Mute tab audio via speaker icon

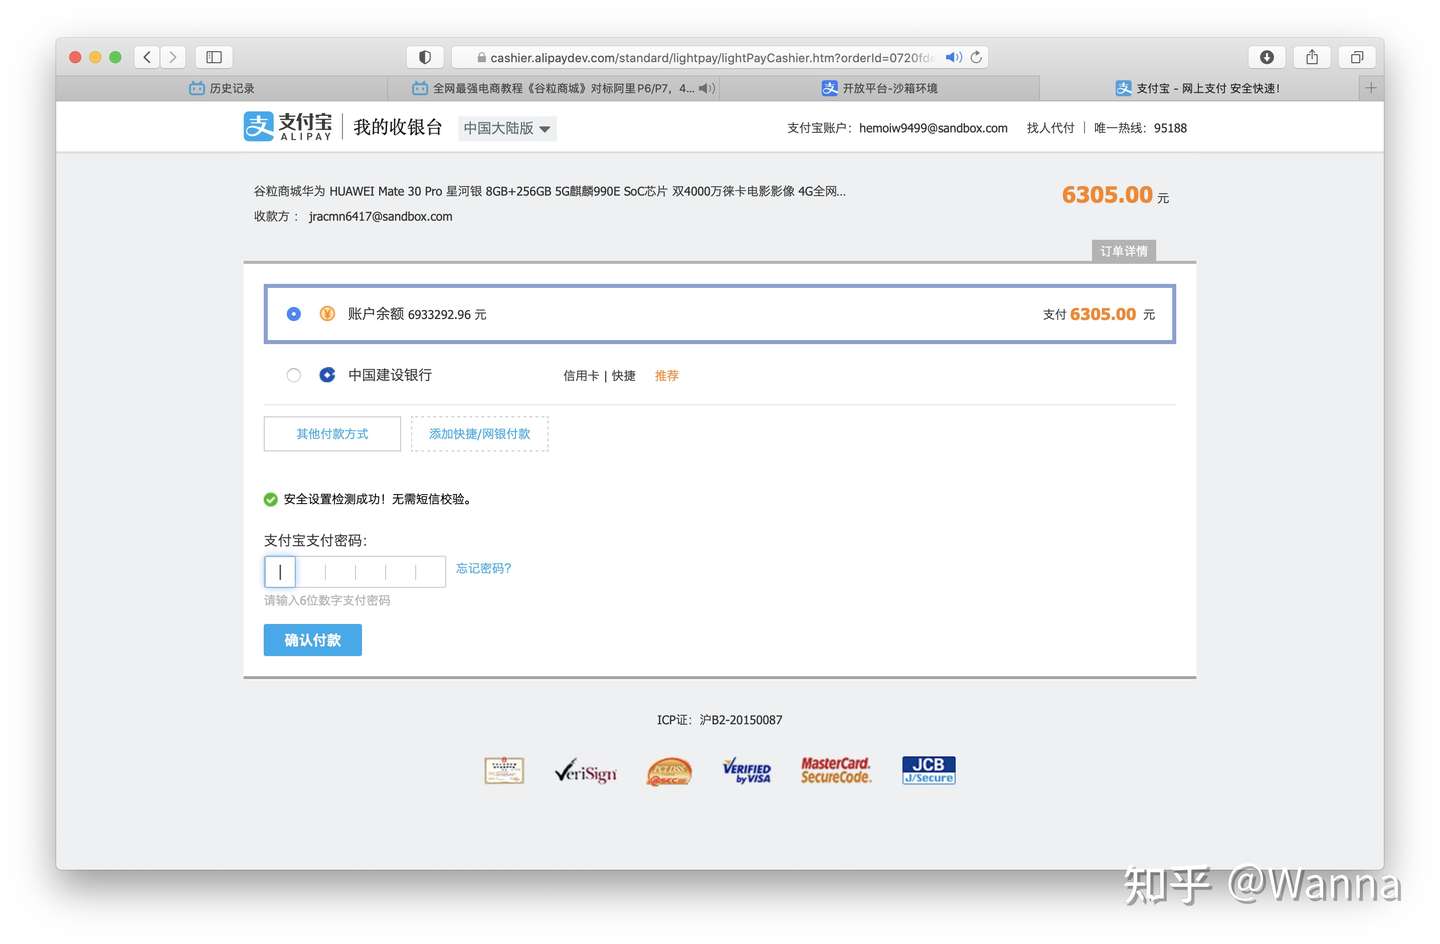click(953, 57)
